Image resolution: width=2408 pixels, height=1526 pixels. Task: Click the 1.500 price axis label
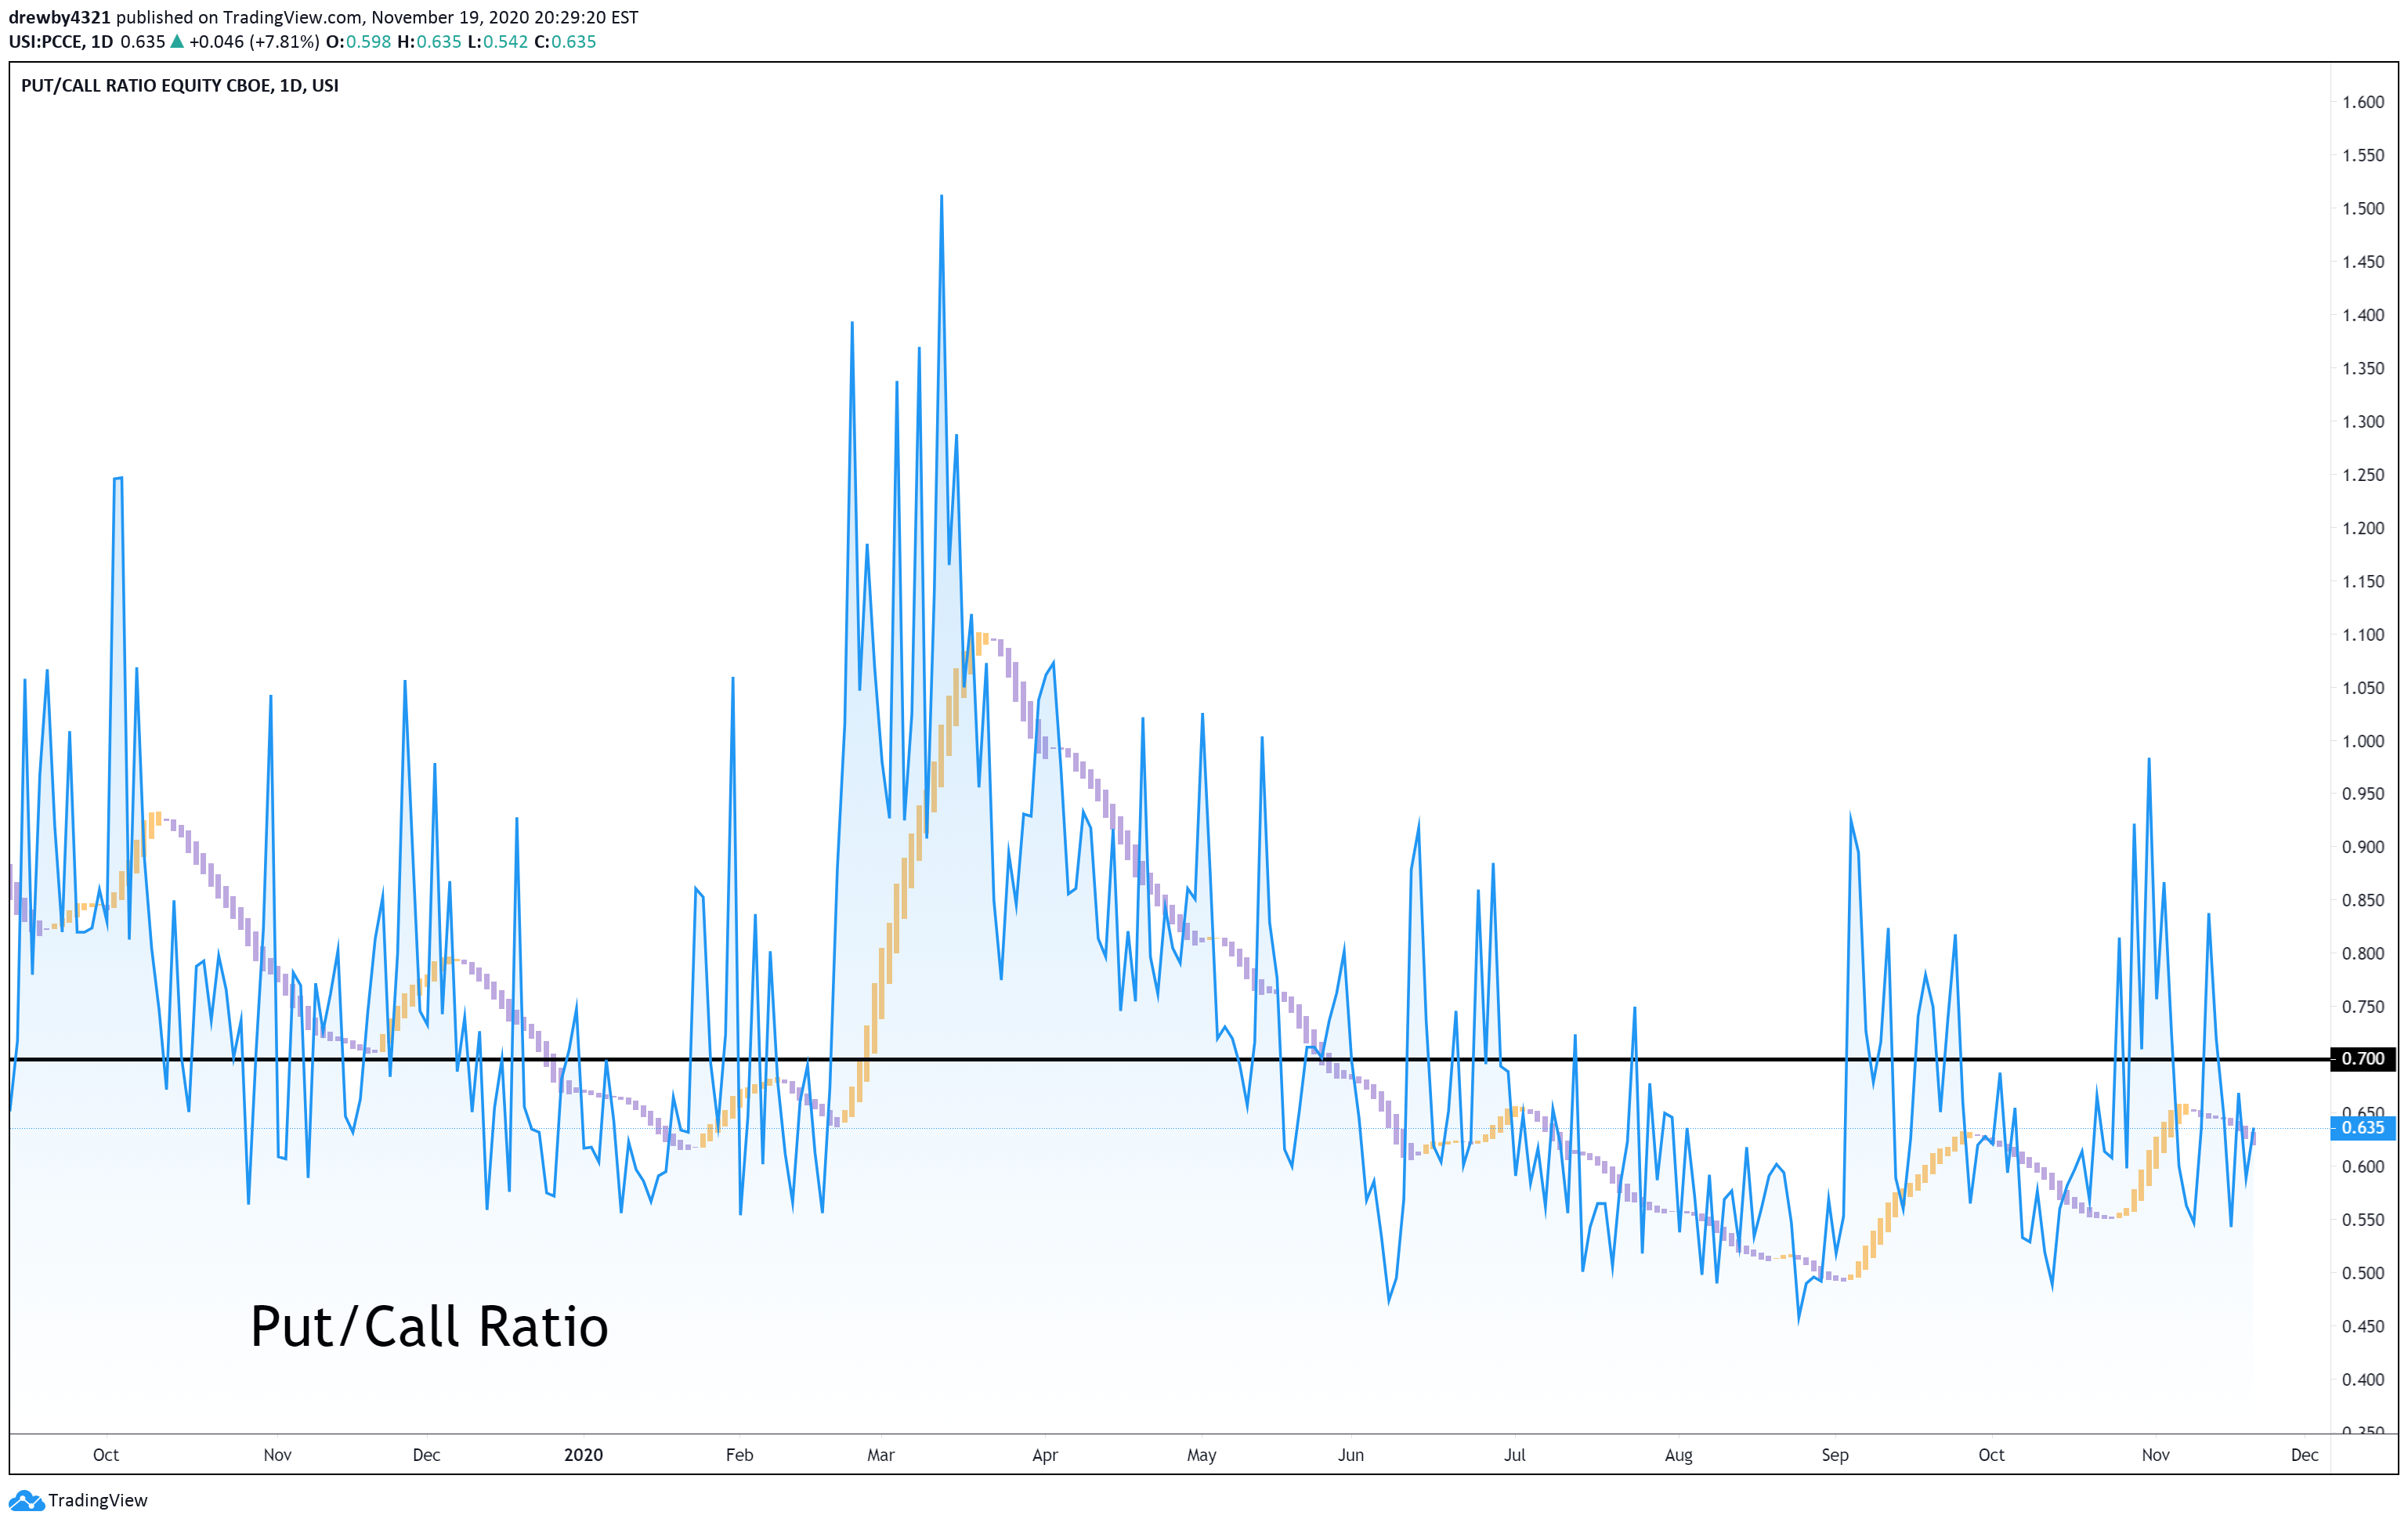[2363, 209]
